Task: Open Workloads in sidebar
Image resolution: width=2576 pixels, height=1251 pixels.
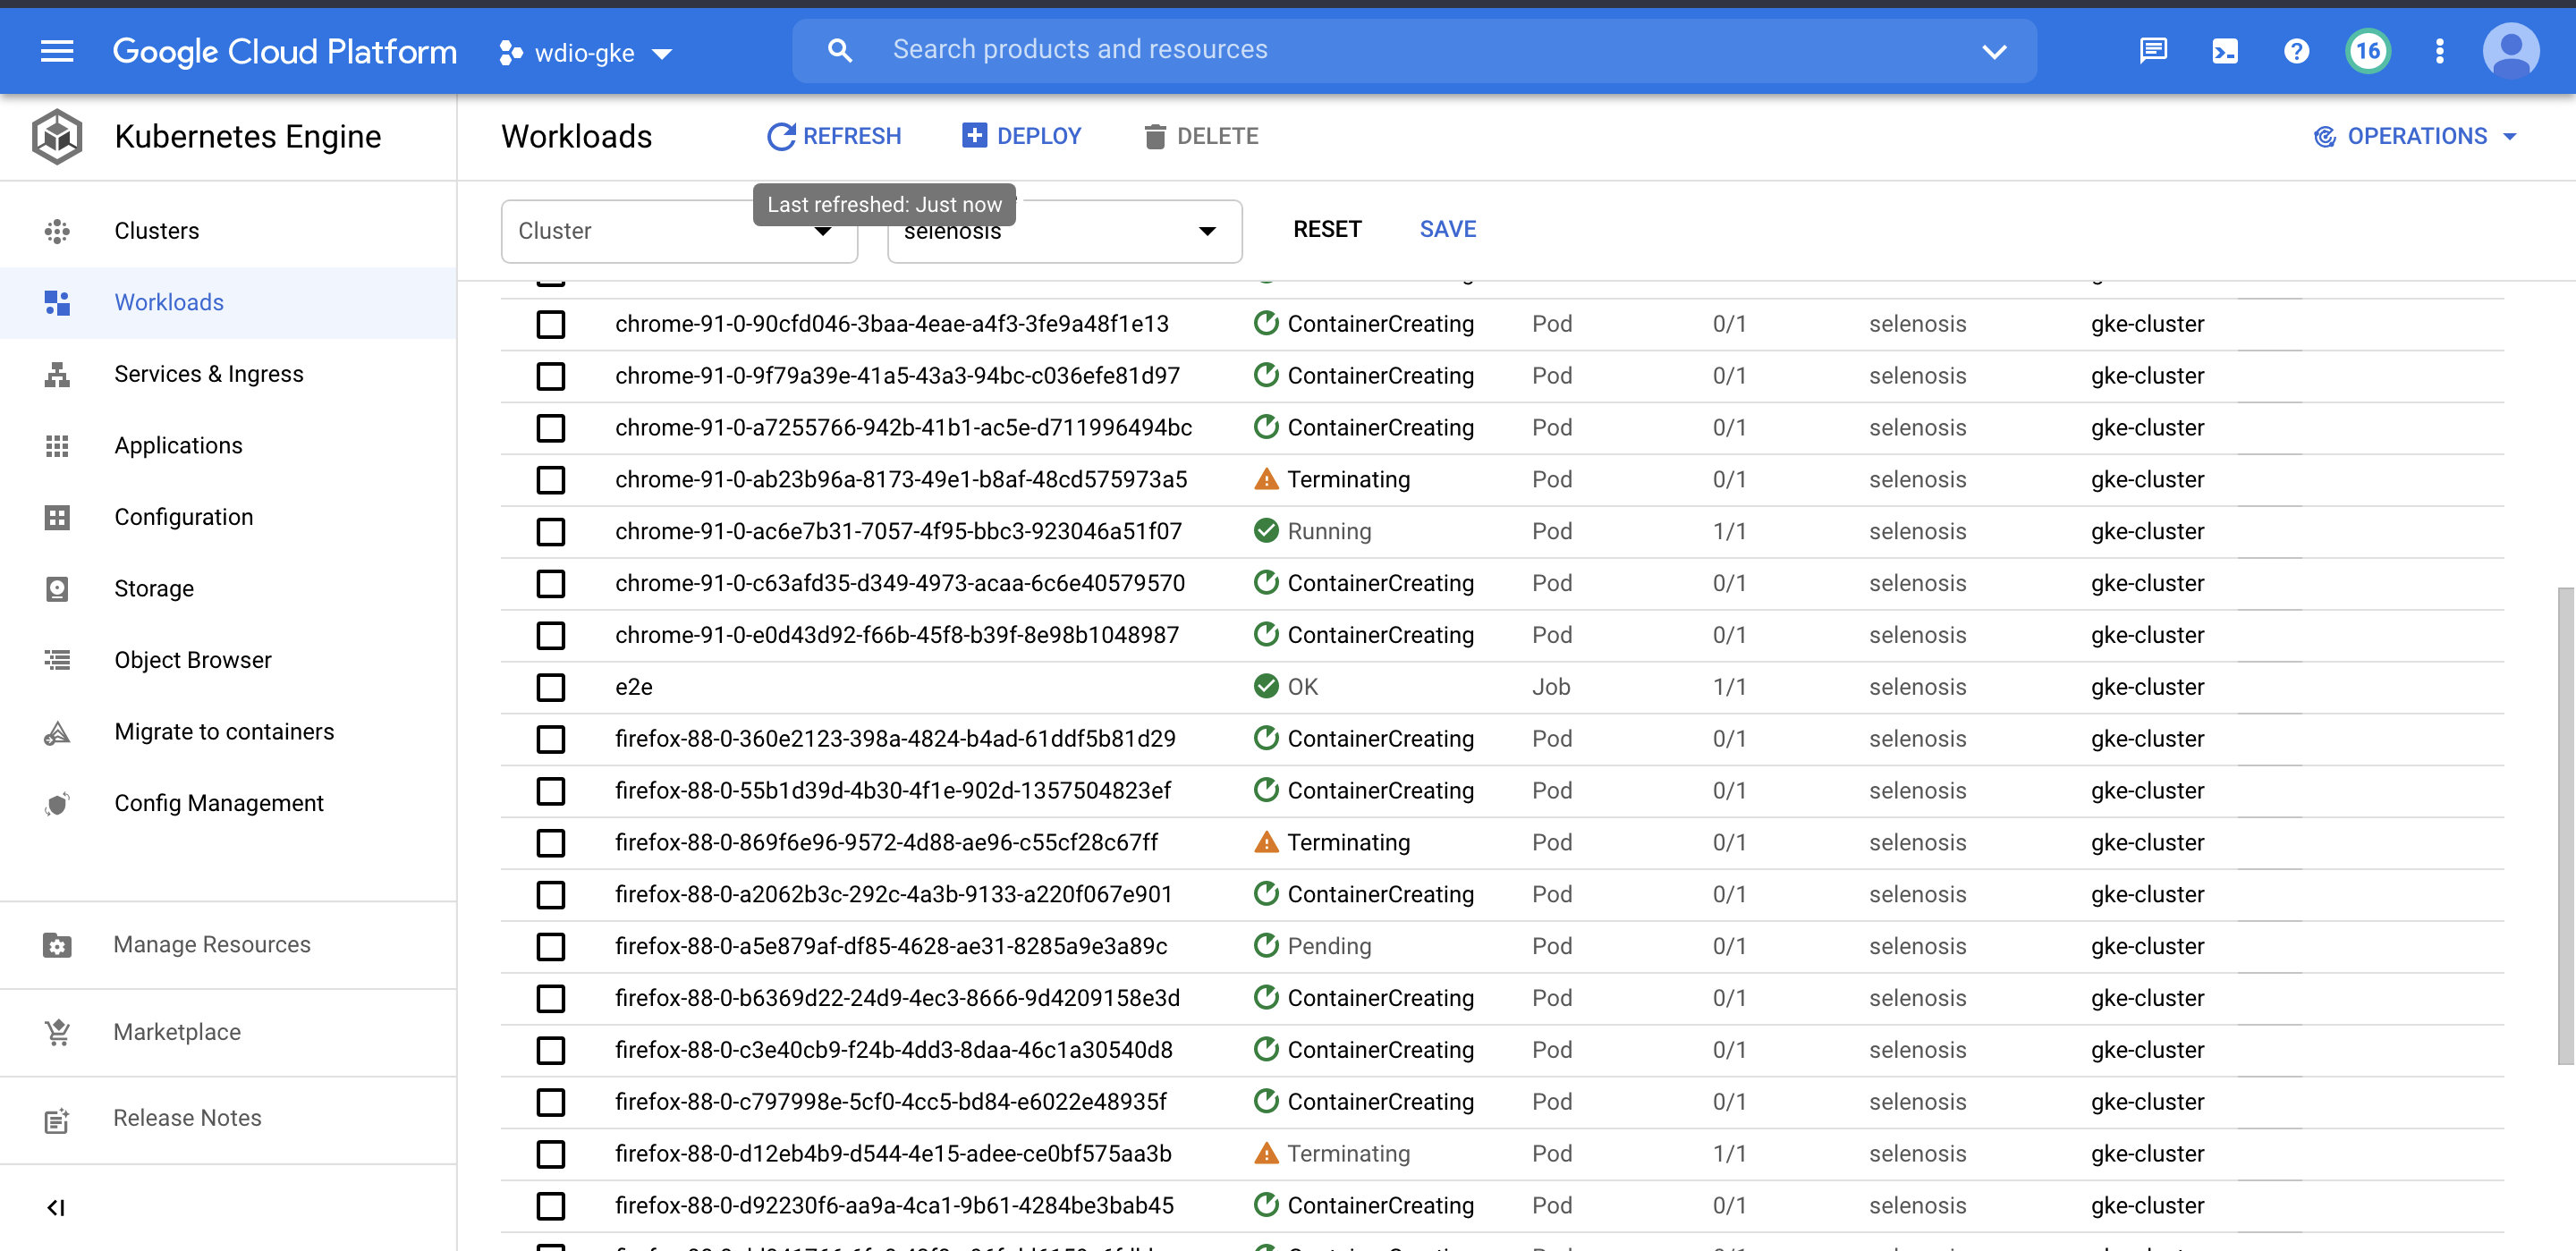Action: (169, 302)
